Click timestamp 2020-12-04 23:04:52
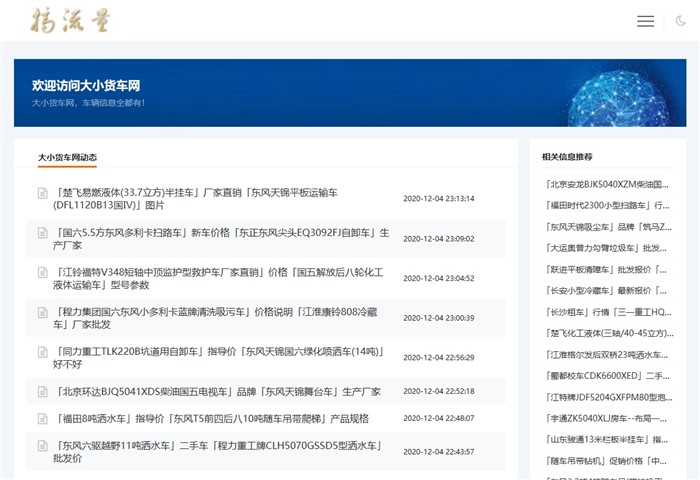The width and height of the screenshot is (700, 480). point(438,278)
